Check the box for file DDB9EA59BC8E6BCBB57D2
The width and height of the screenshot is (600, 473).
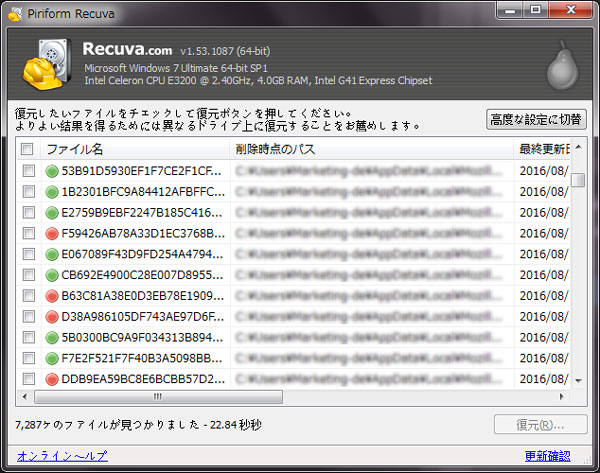point(29,379)
